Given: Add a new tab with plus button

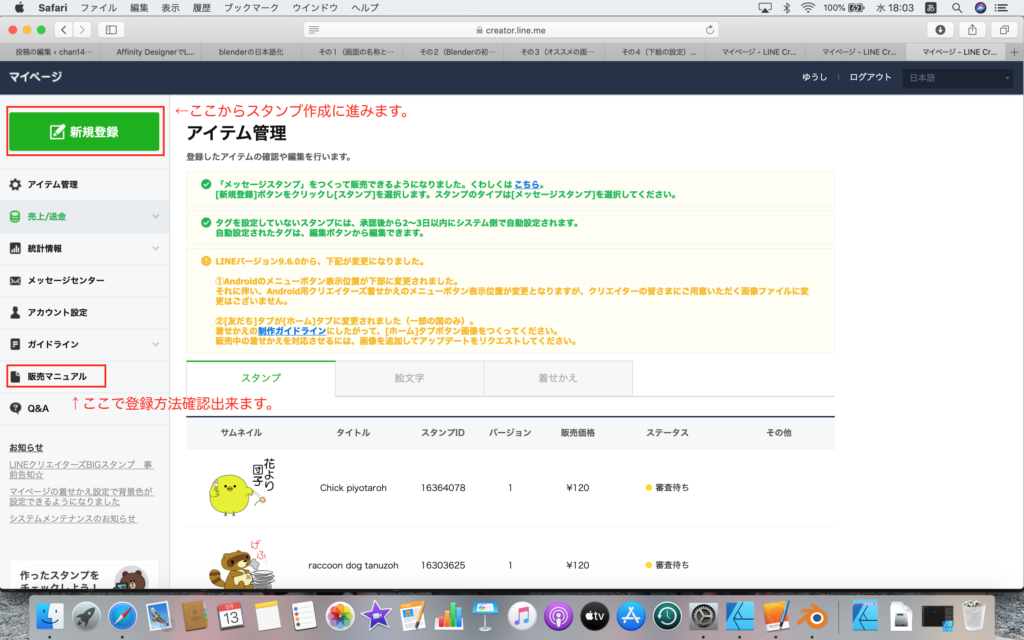Looking at the screenshot, I should 1014,52.
